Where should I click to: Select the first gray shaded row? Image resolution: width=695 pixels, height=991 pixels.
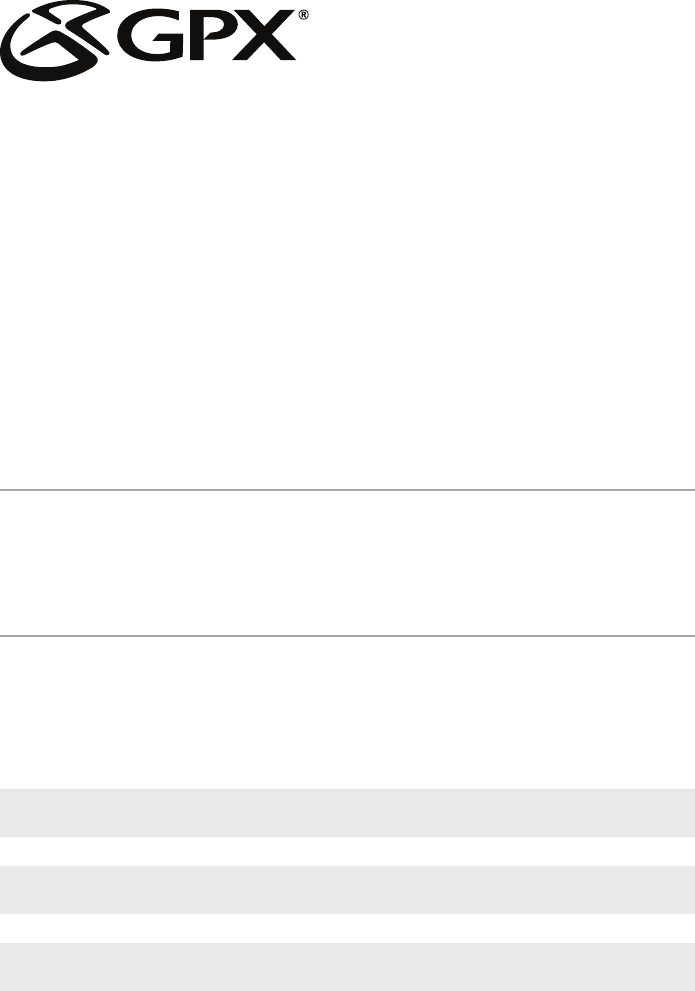pos(347,812)
